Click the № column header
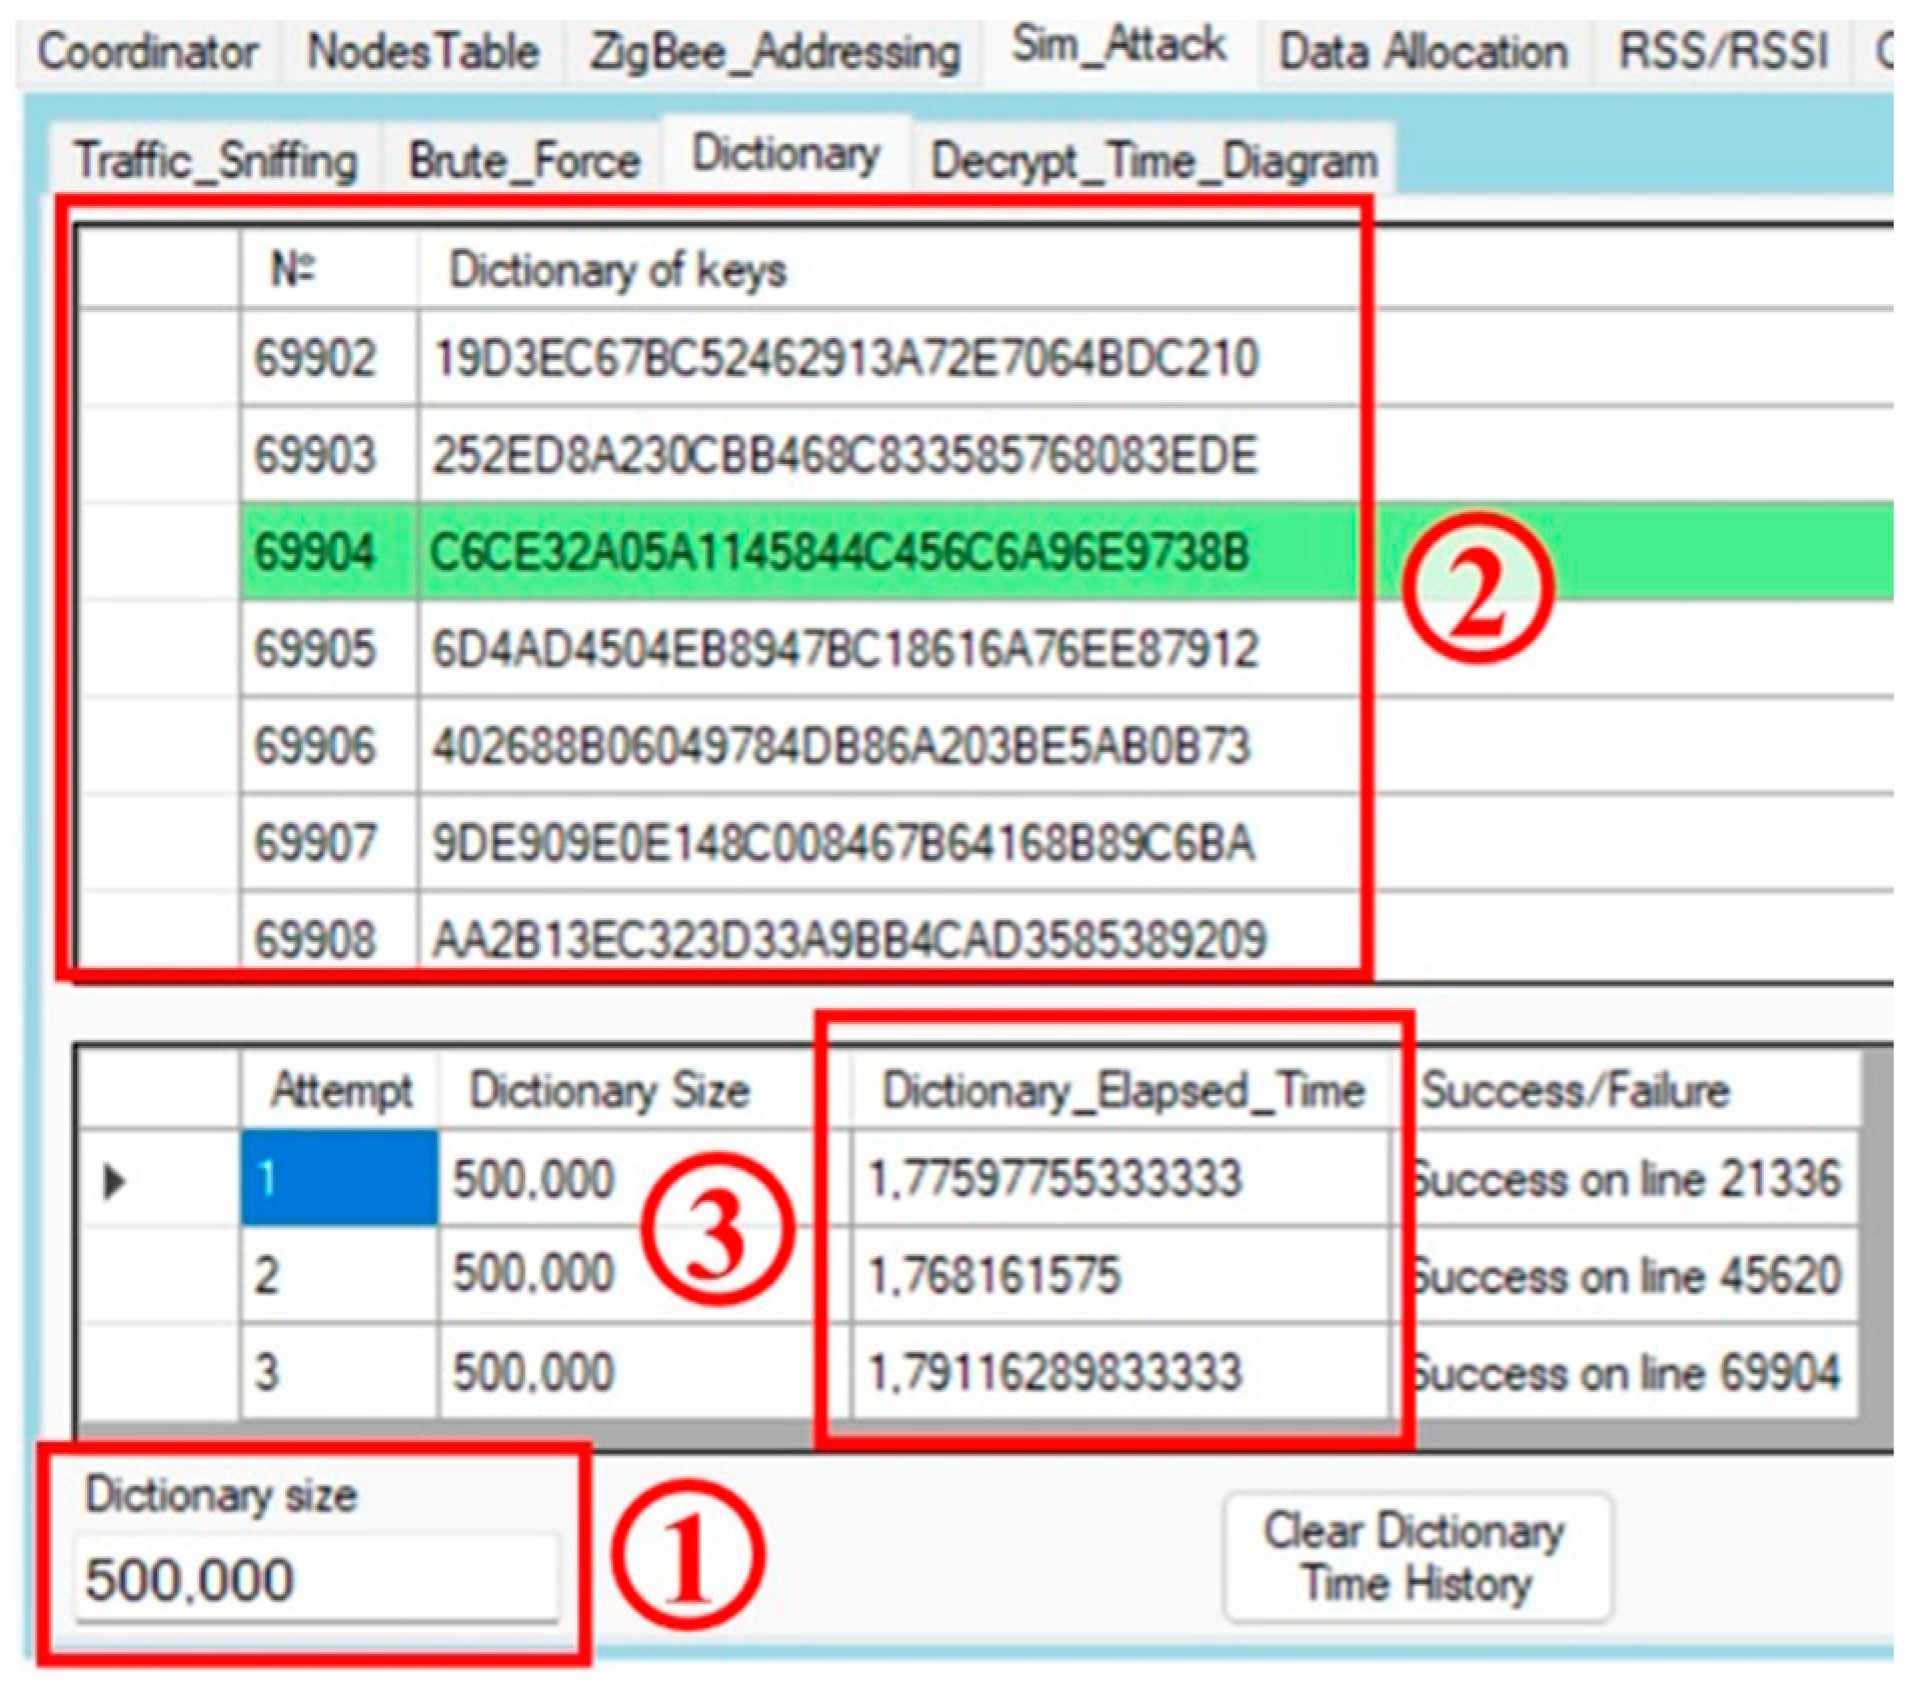Image resolution: width=1911 pixels, height=1690 pixels. click(329, 270)
